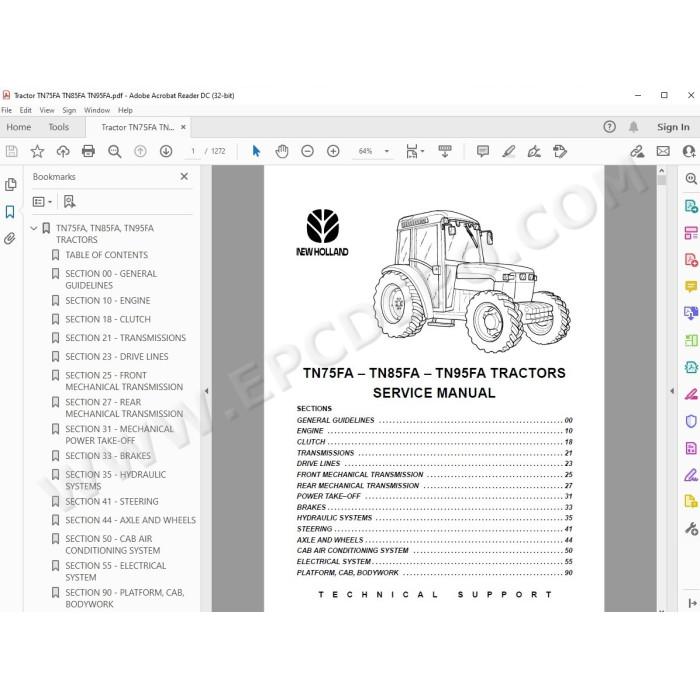
Task: Jump to SECTION 10 - ENGINE bookmark
Action: pyautogui.click(x=108, y=301)
